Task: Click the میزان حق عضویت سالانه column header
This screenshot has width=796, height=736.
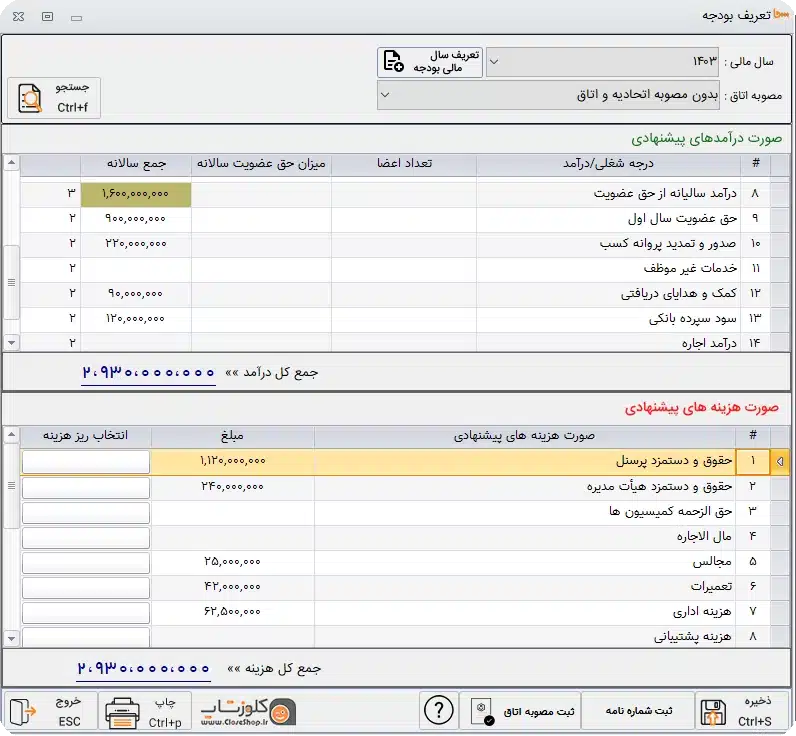Action: [261, 163]
